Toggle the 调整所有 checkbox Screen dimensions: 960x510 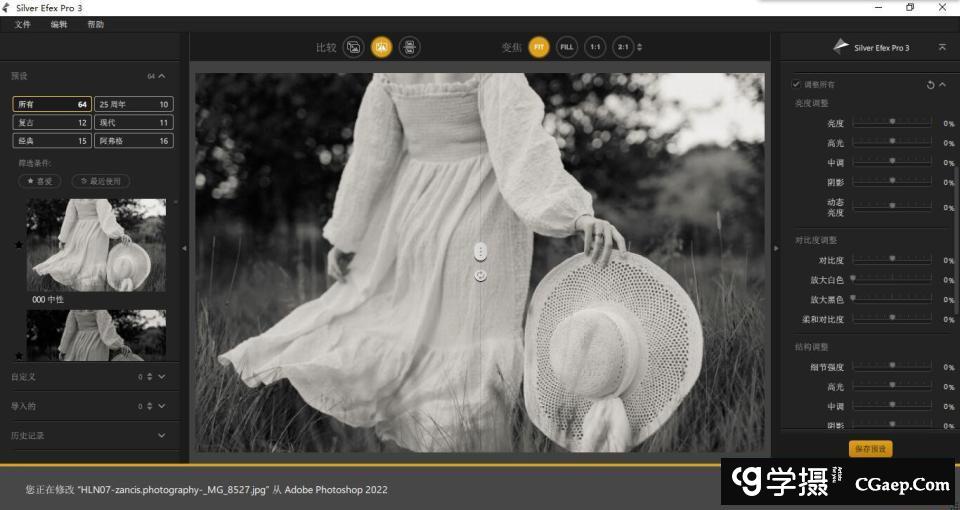click(796, 85)
